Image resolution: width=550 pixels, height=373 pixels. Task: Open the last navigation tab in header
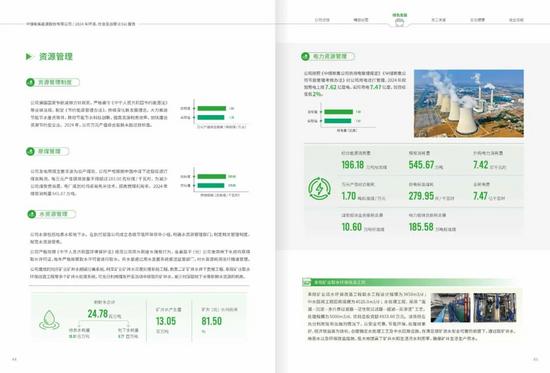click(516, 20)
